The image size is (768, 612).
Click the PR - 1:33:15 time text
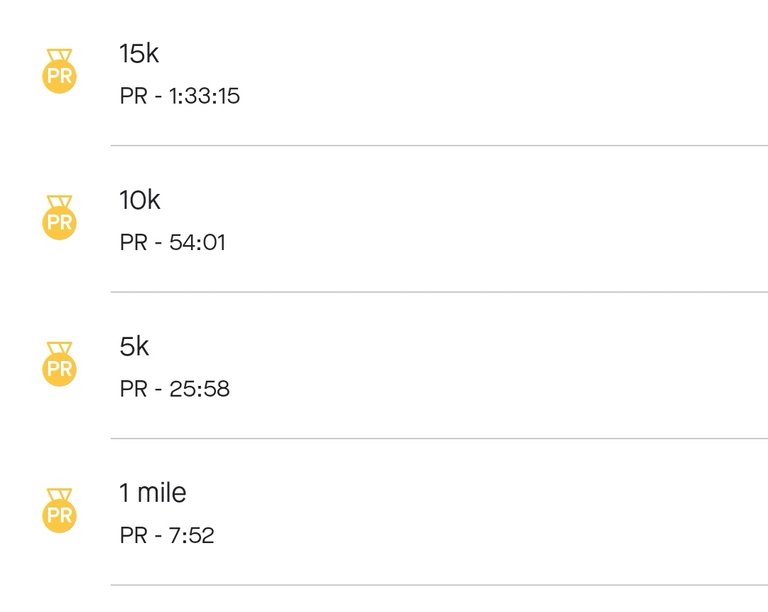[x=180, y=96]
